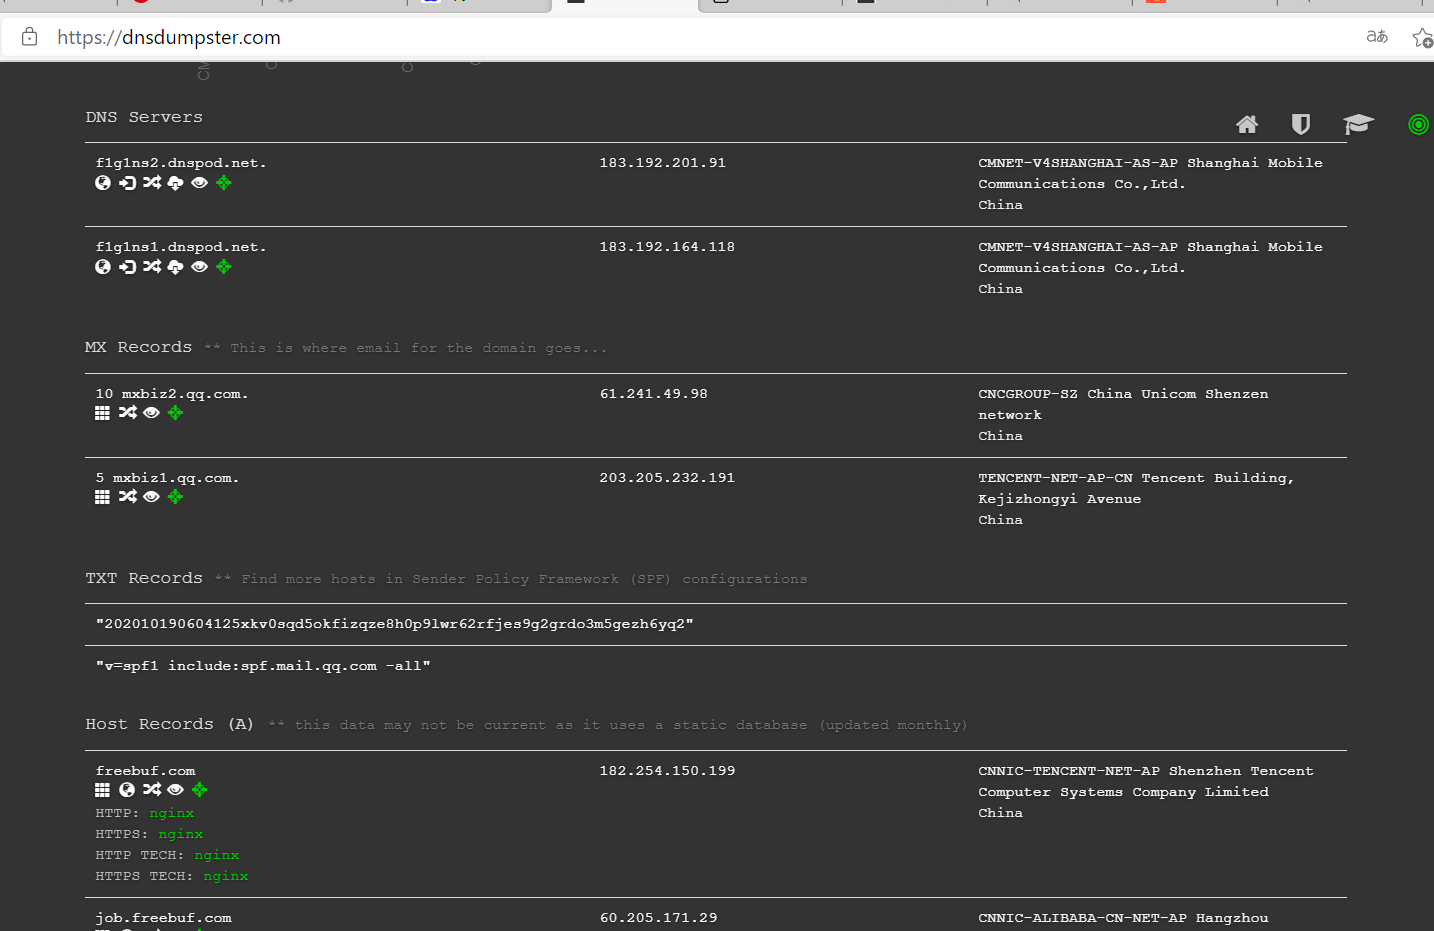The height and width of the screenshot is (931, 1434).
Task: Click the CNNIC-ALIBABA-CN-NET-AP Hangzhou description
Action: [1123, 917]
